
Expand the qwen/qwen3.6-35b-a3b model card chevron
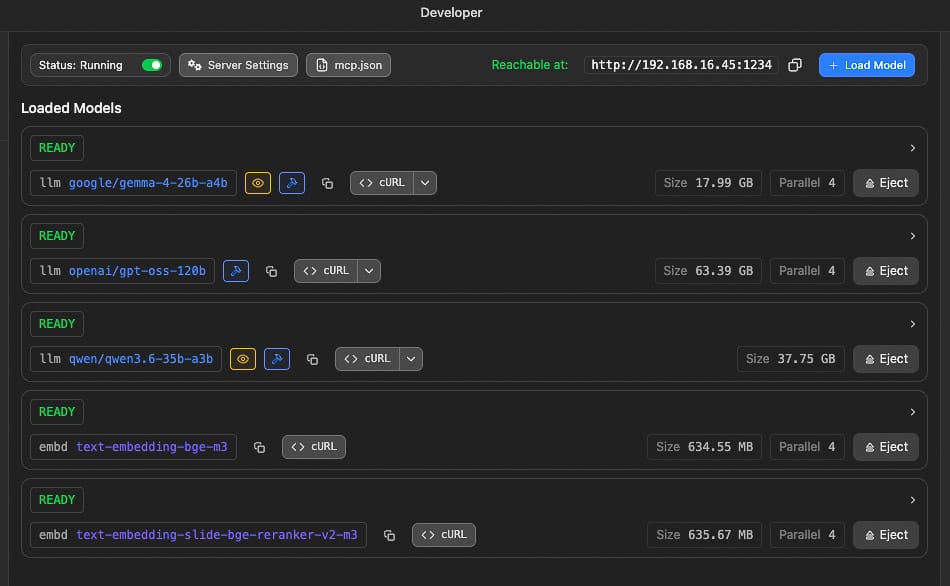coord(912,324)
